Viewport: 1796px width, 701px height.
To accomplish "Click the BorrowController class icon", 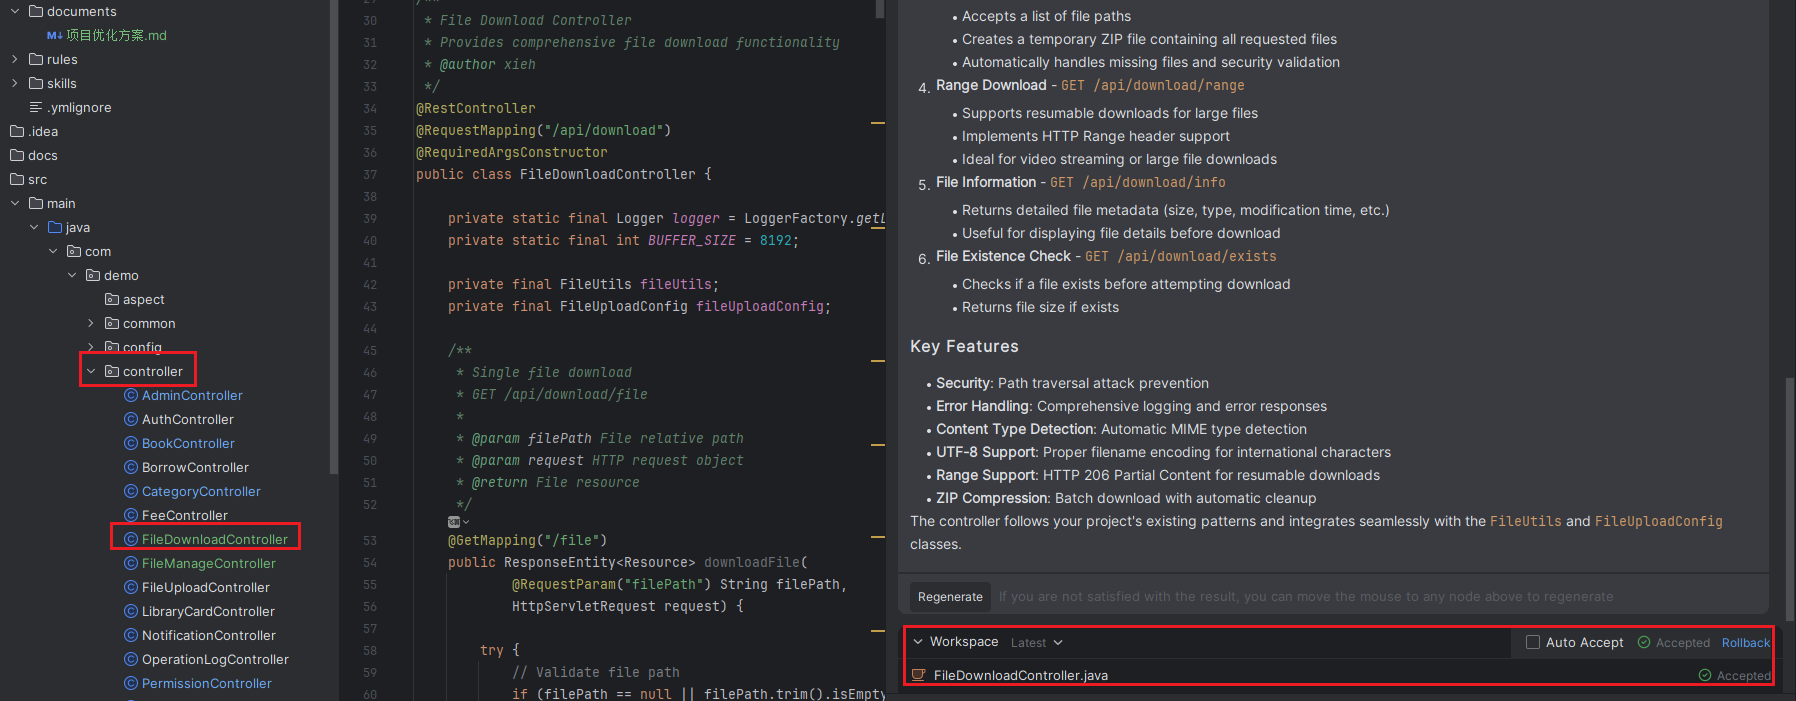I will pyautogui.click(x=131, y=467).
